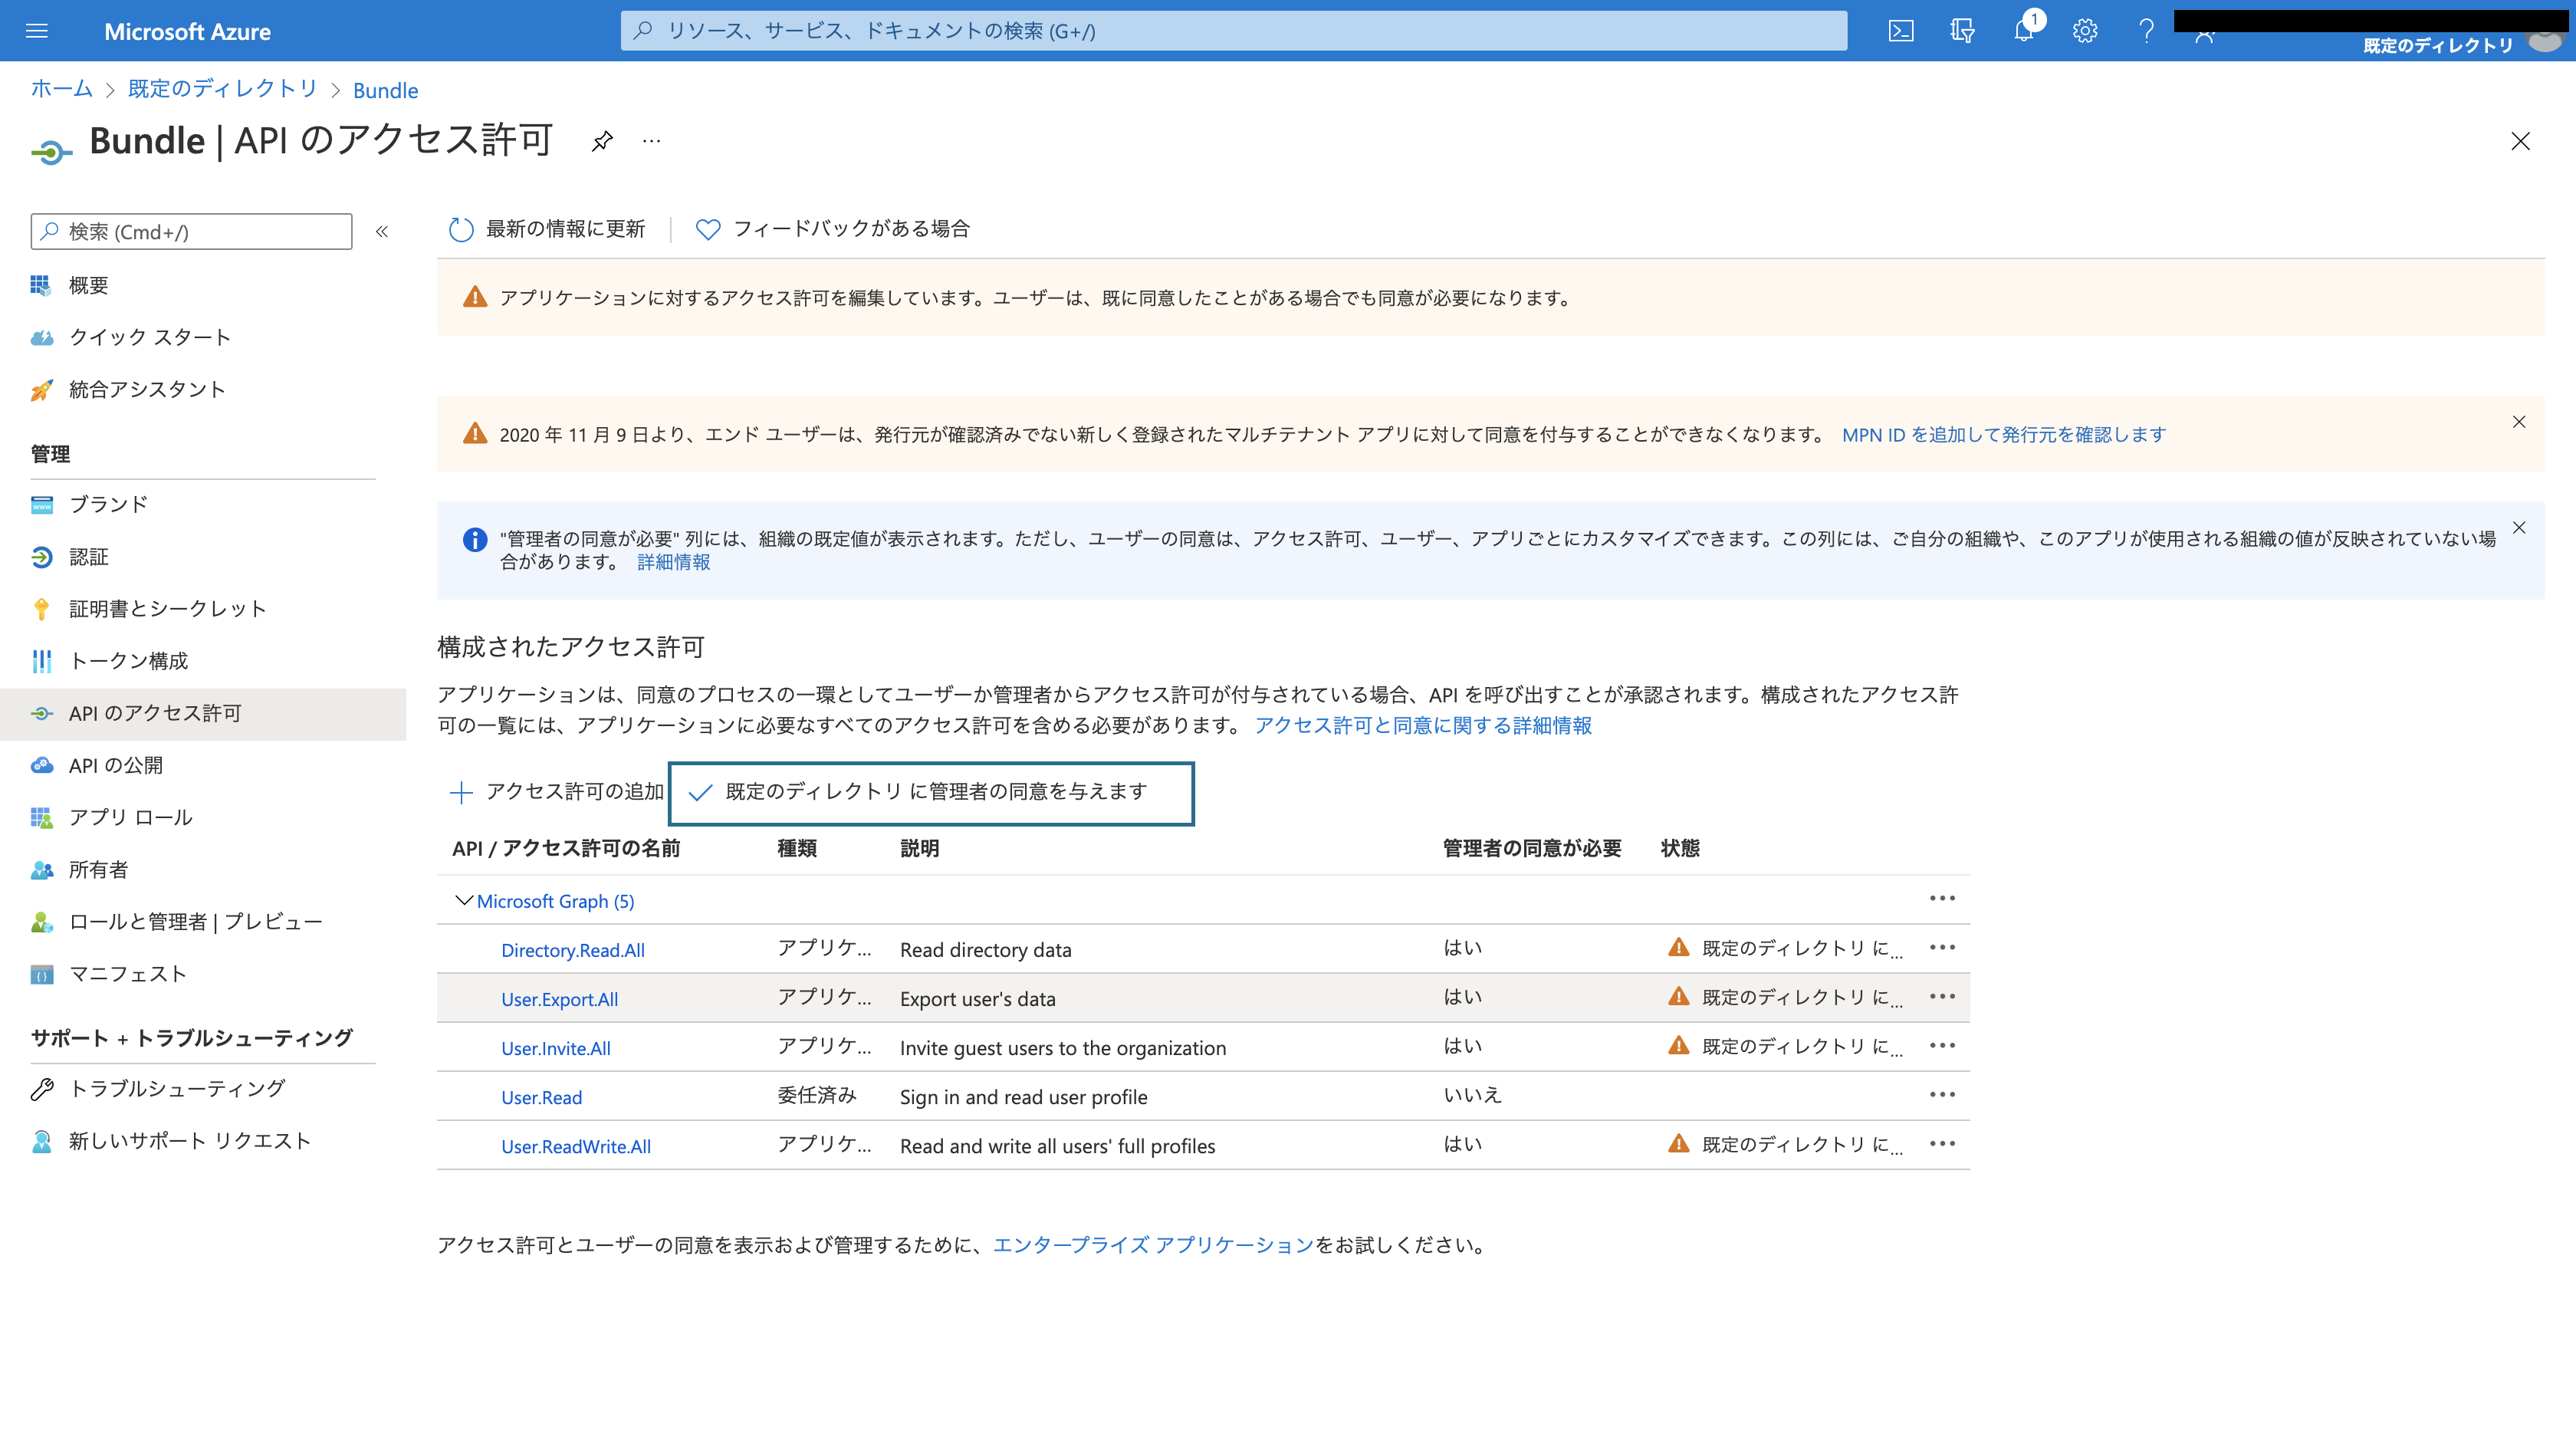Screen dimensions: 2576x1440
Task: Click the API / アクセス許可の名前 column header
Action: (566, 848)
